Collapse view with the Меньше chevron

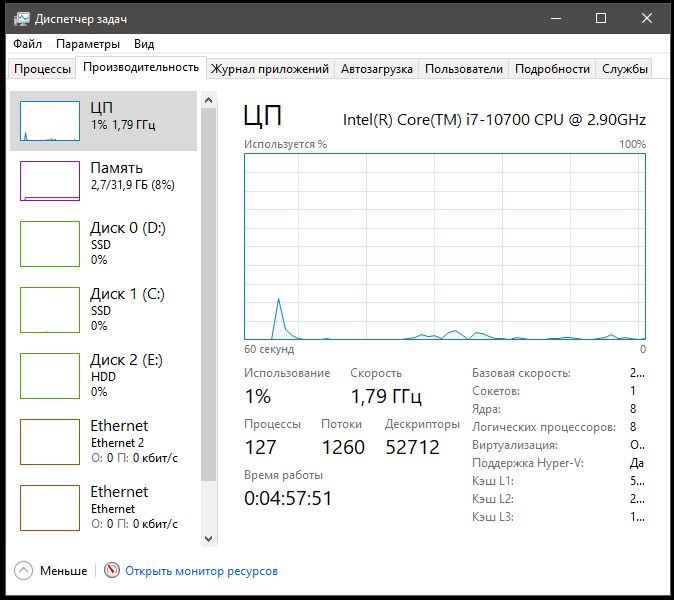click(x=24, y=571)
